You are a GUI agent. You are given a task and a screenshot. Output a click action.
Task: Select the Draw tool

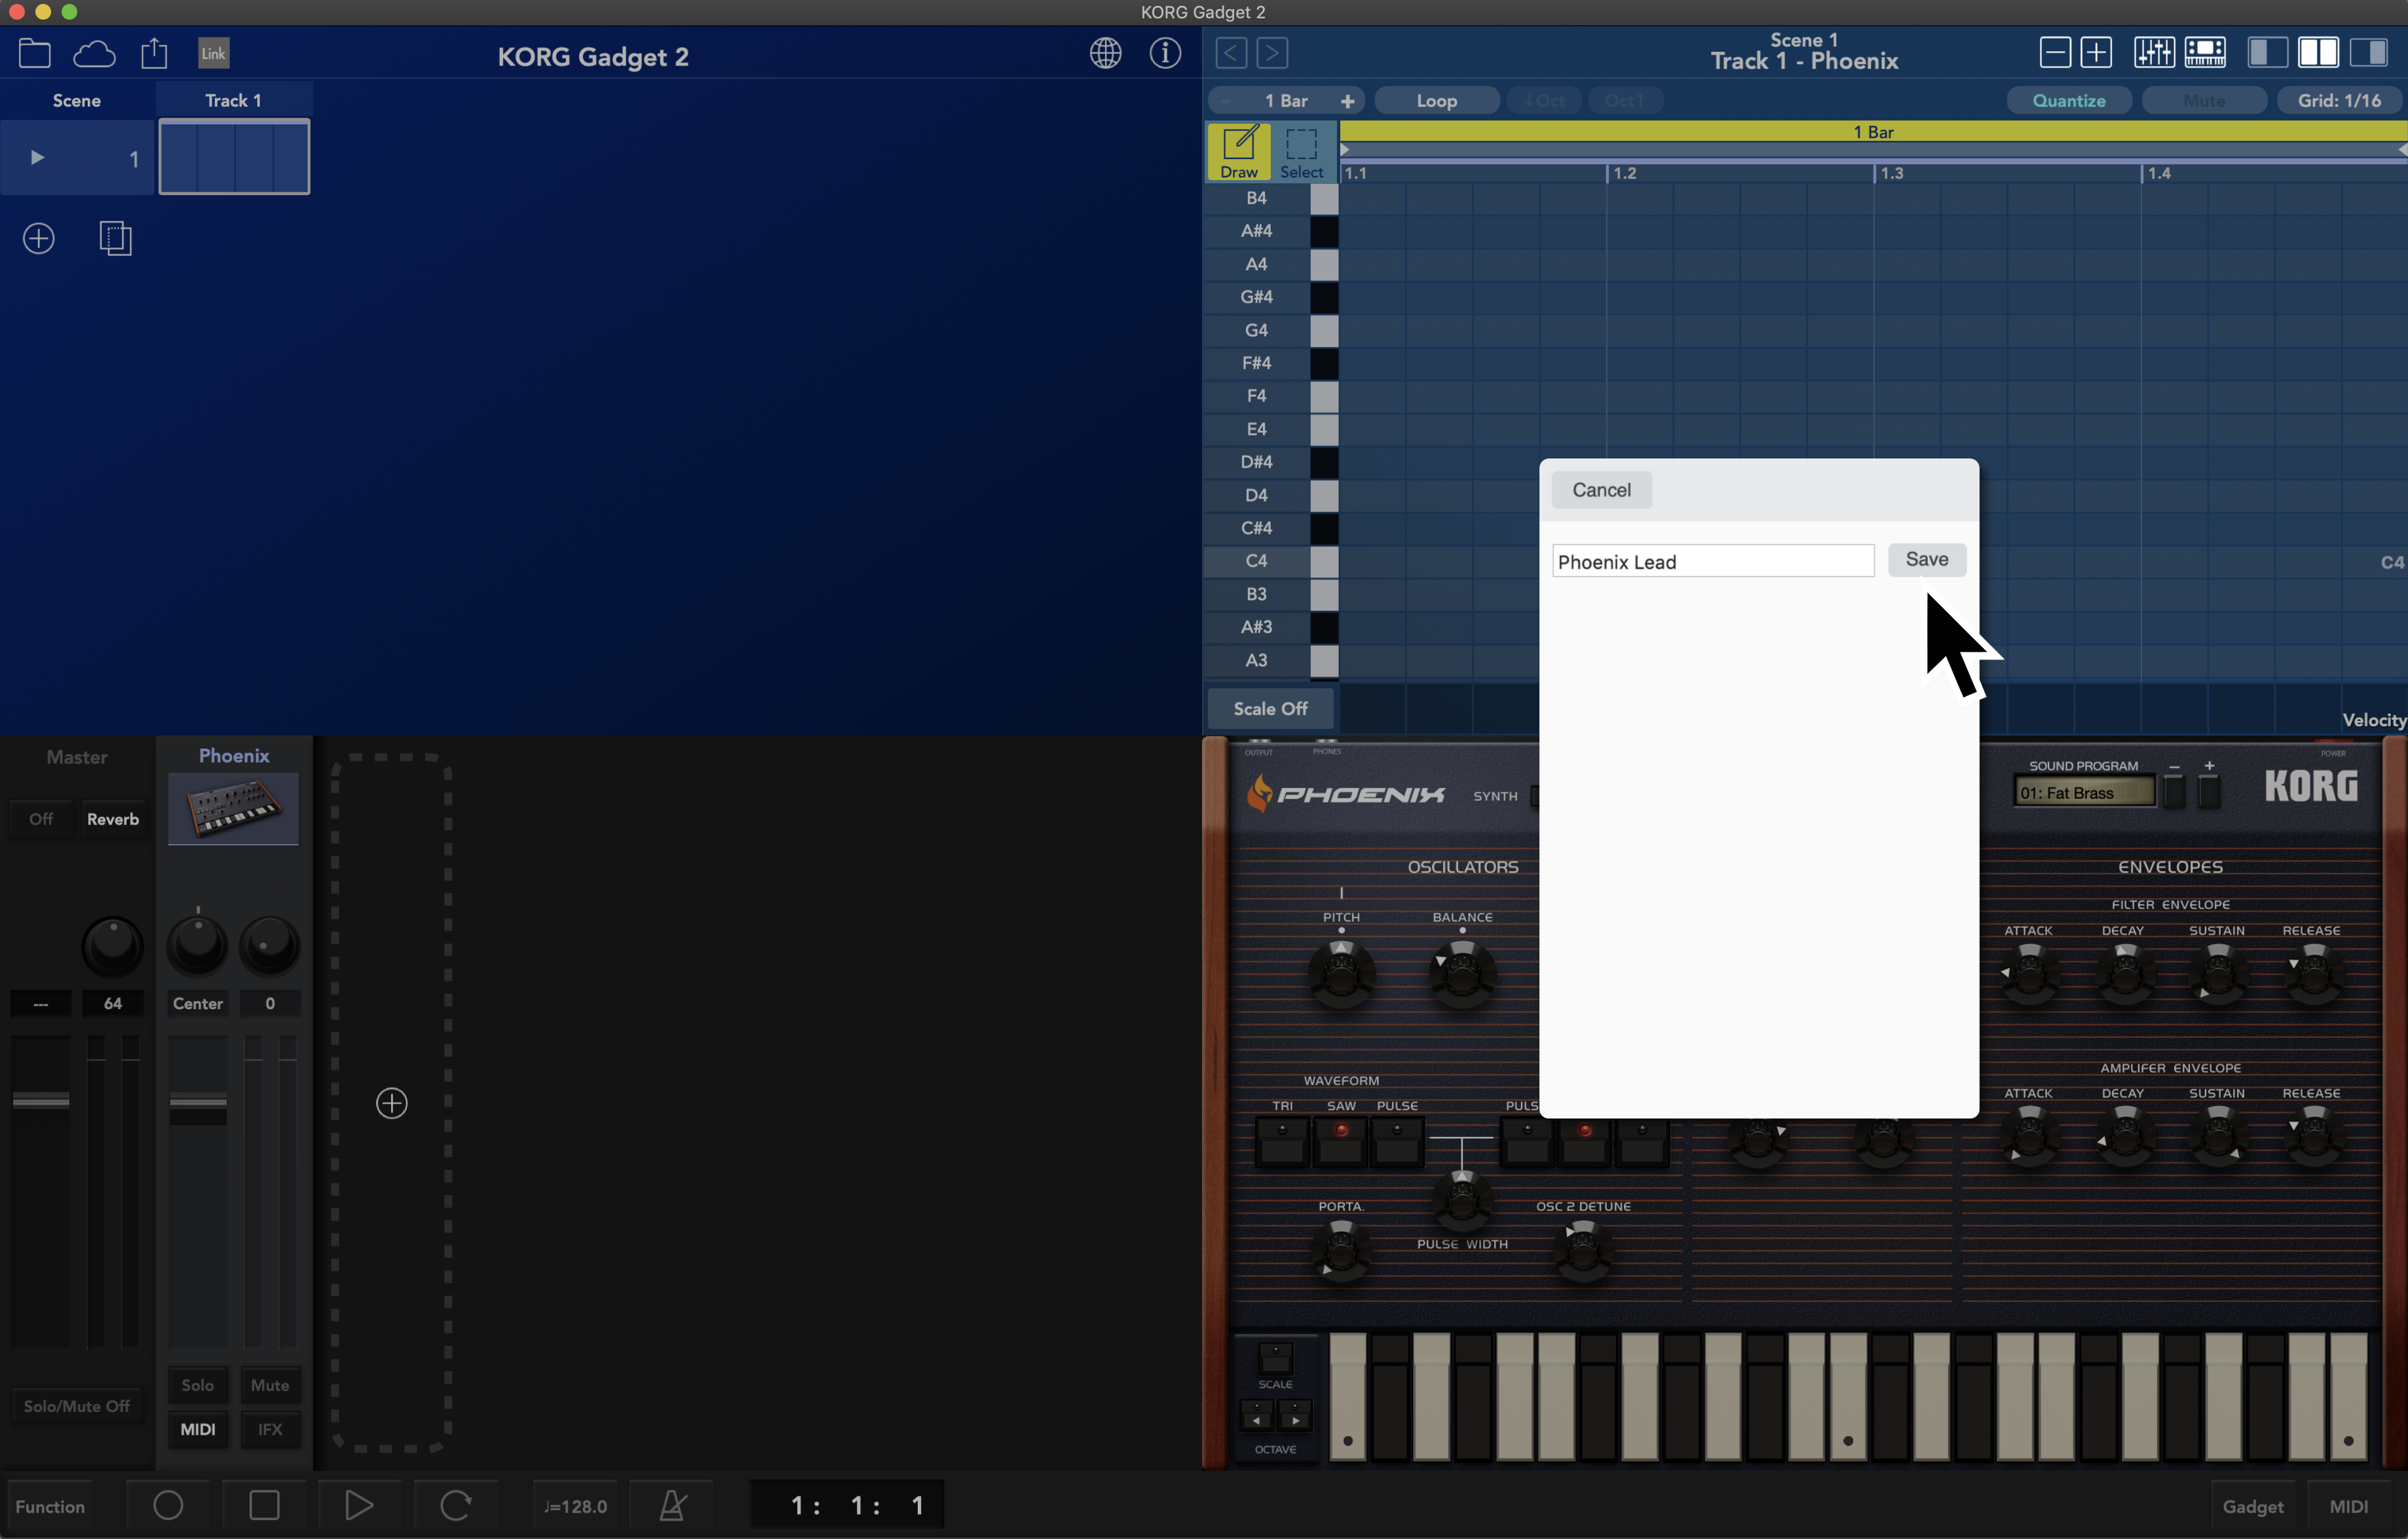pyautogui.click(x=1239, y=152)
